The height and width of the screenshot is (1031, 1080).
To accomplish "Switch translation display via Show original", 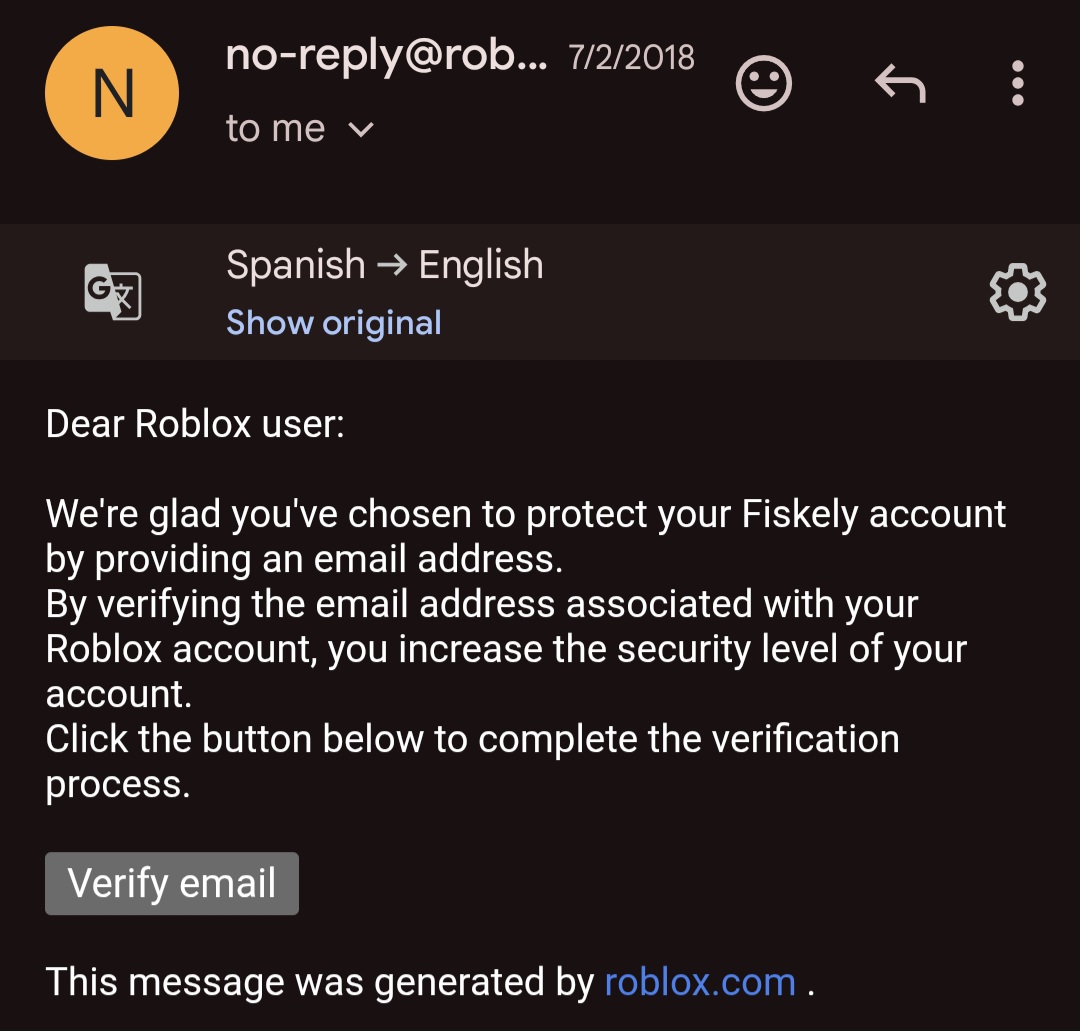I will click(x=333, y=322).
